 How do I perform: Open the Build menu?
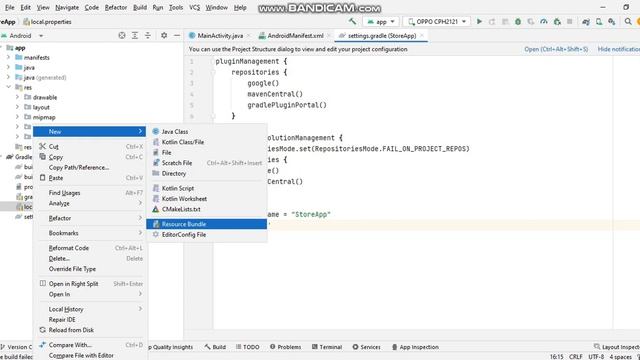pos(140,7)
